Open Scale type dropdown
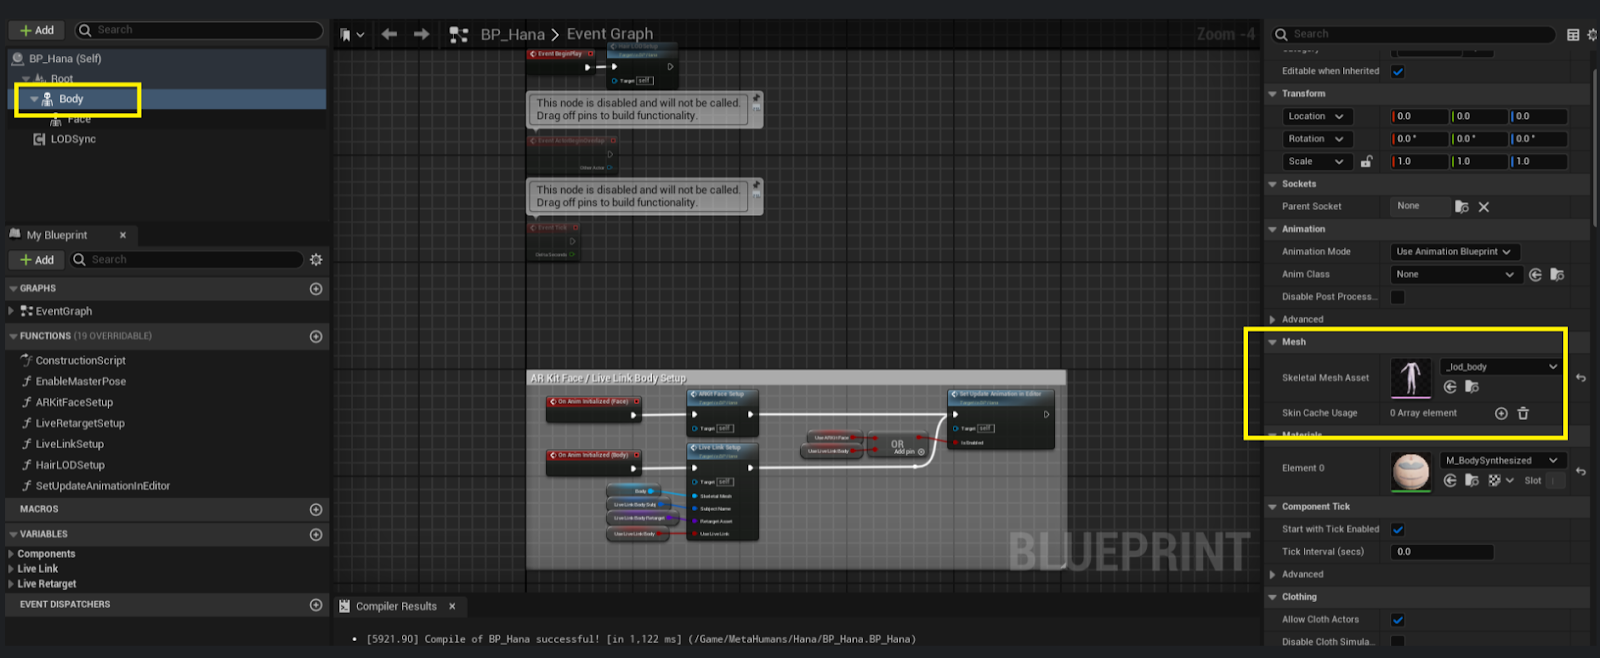Screen dimensions: 1600x658 pyautogui.click(x=1318, y=162)
